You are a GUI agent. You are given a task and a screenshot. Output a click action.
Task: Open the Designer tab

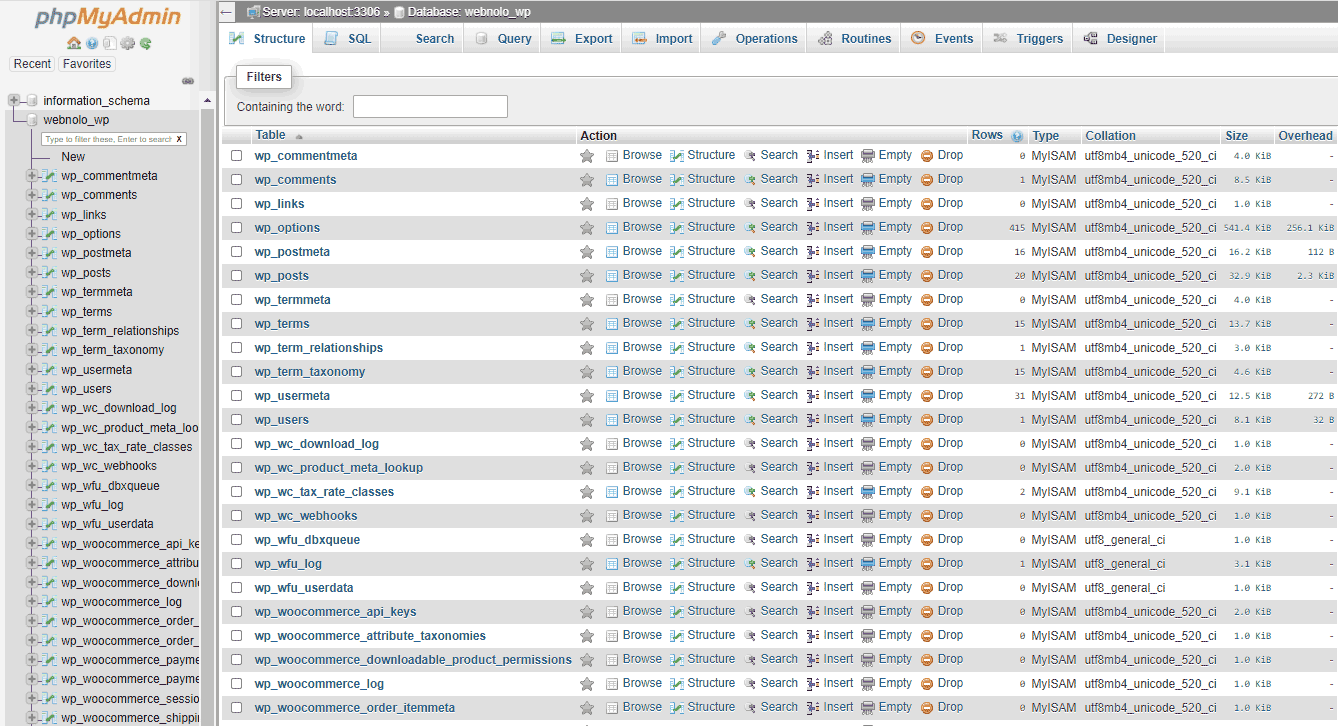point(1119,39)
